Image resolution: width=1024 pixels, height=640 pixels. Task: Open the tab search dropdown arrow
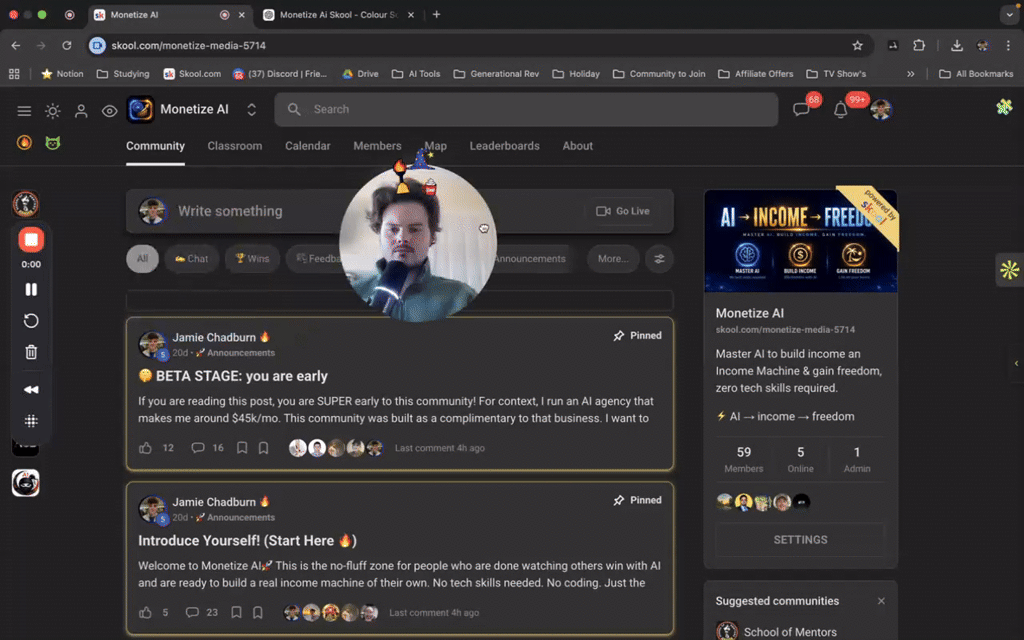point(1010,14)
